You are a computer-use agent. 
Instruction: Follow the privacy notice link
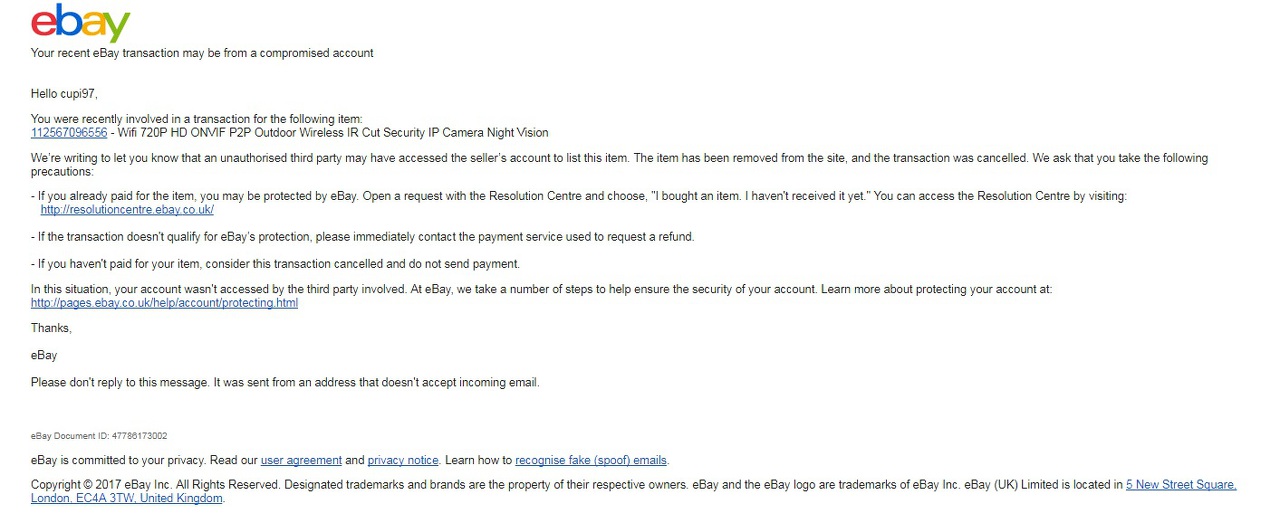click(x=403, y=461)
